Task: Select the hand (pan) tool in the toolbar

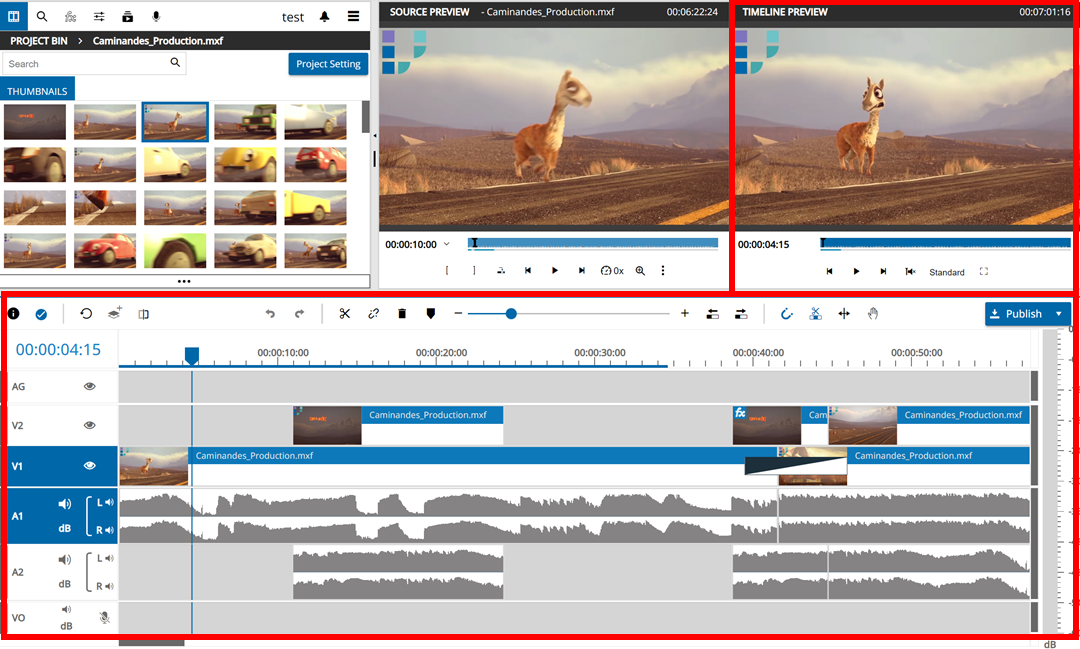Action: (872, 314)
